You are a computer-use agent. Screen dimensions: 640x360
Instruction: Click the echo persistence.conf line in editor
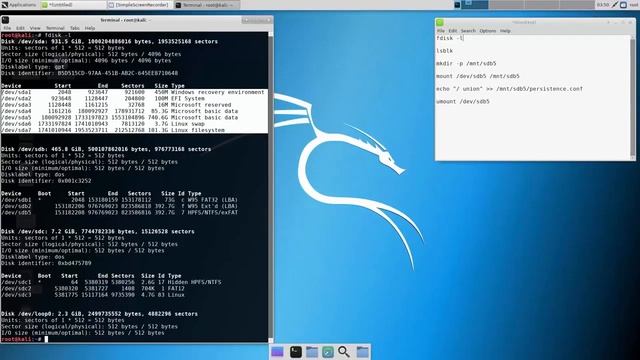pyautogui.click(x=509, y=89)
